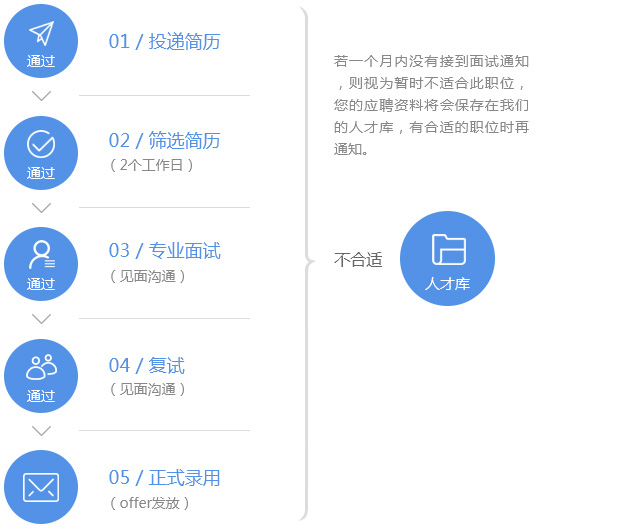This screenshot has height=530, width=621.
Task: Click the chevron below the paper plane circle
Action: 41,96
